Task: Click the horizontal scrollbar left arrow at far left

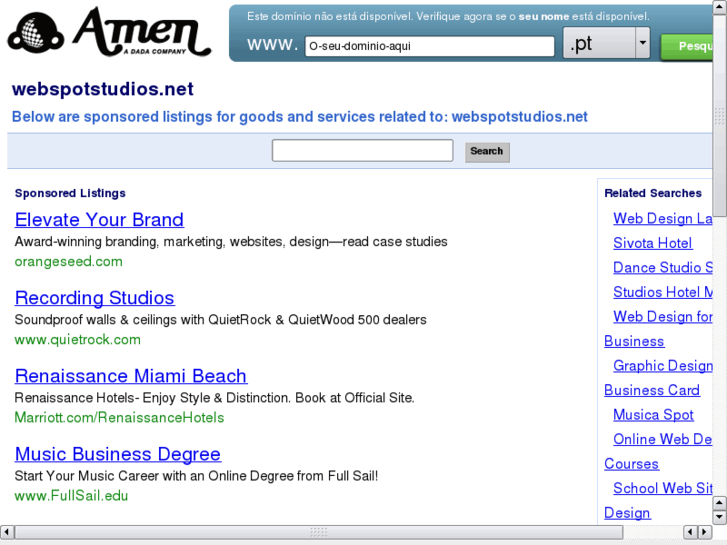Action: tap(7, 532)
